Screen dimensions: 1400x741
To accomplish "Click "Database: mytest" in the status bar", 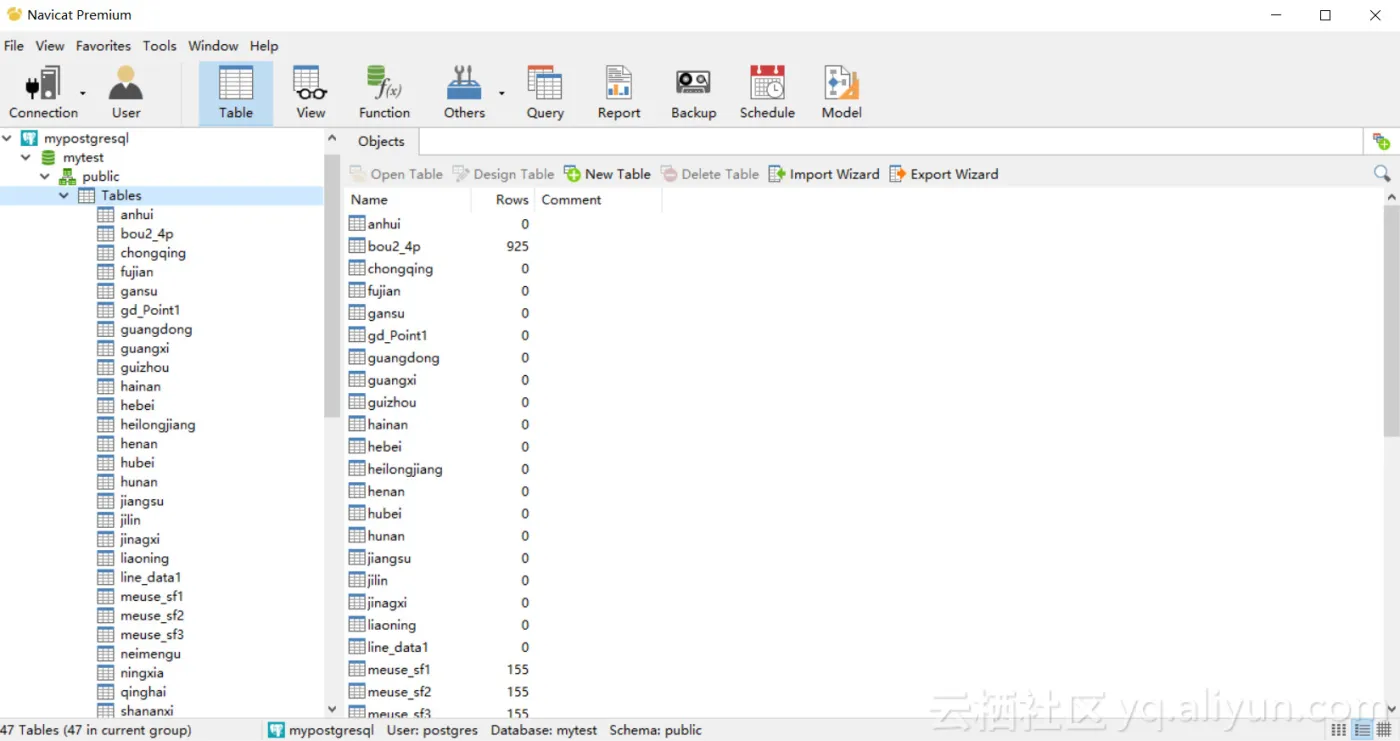I will click(x=544, y=731).
